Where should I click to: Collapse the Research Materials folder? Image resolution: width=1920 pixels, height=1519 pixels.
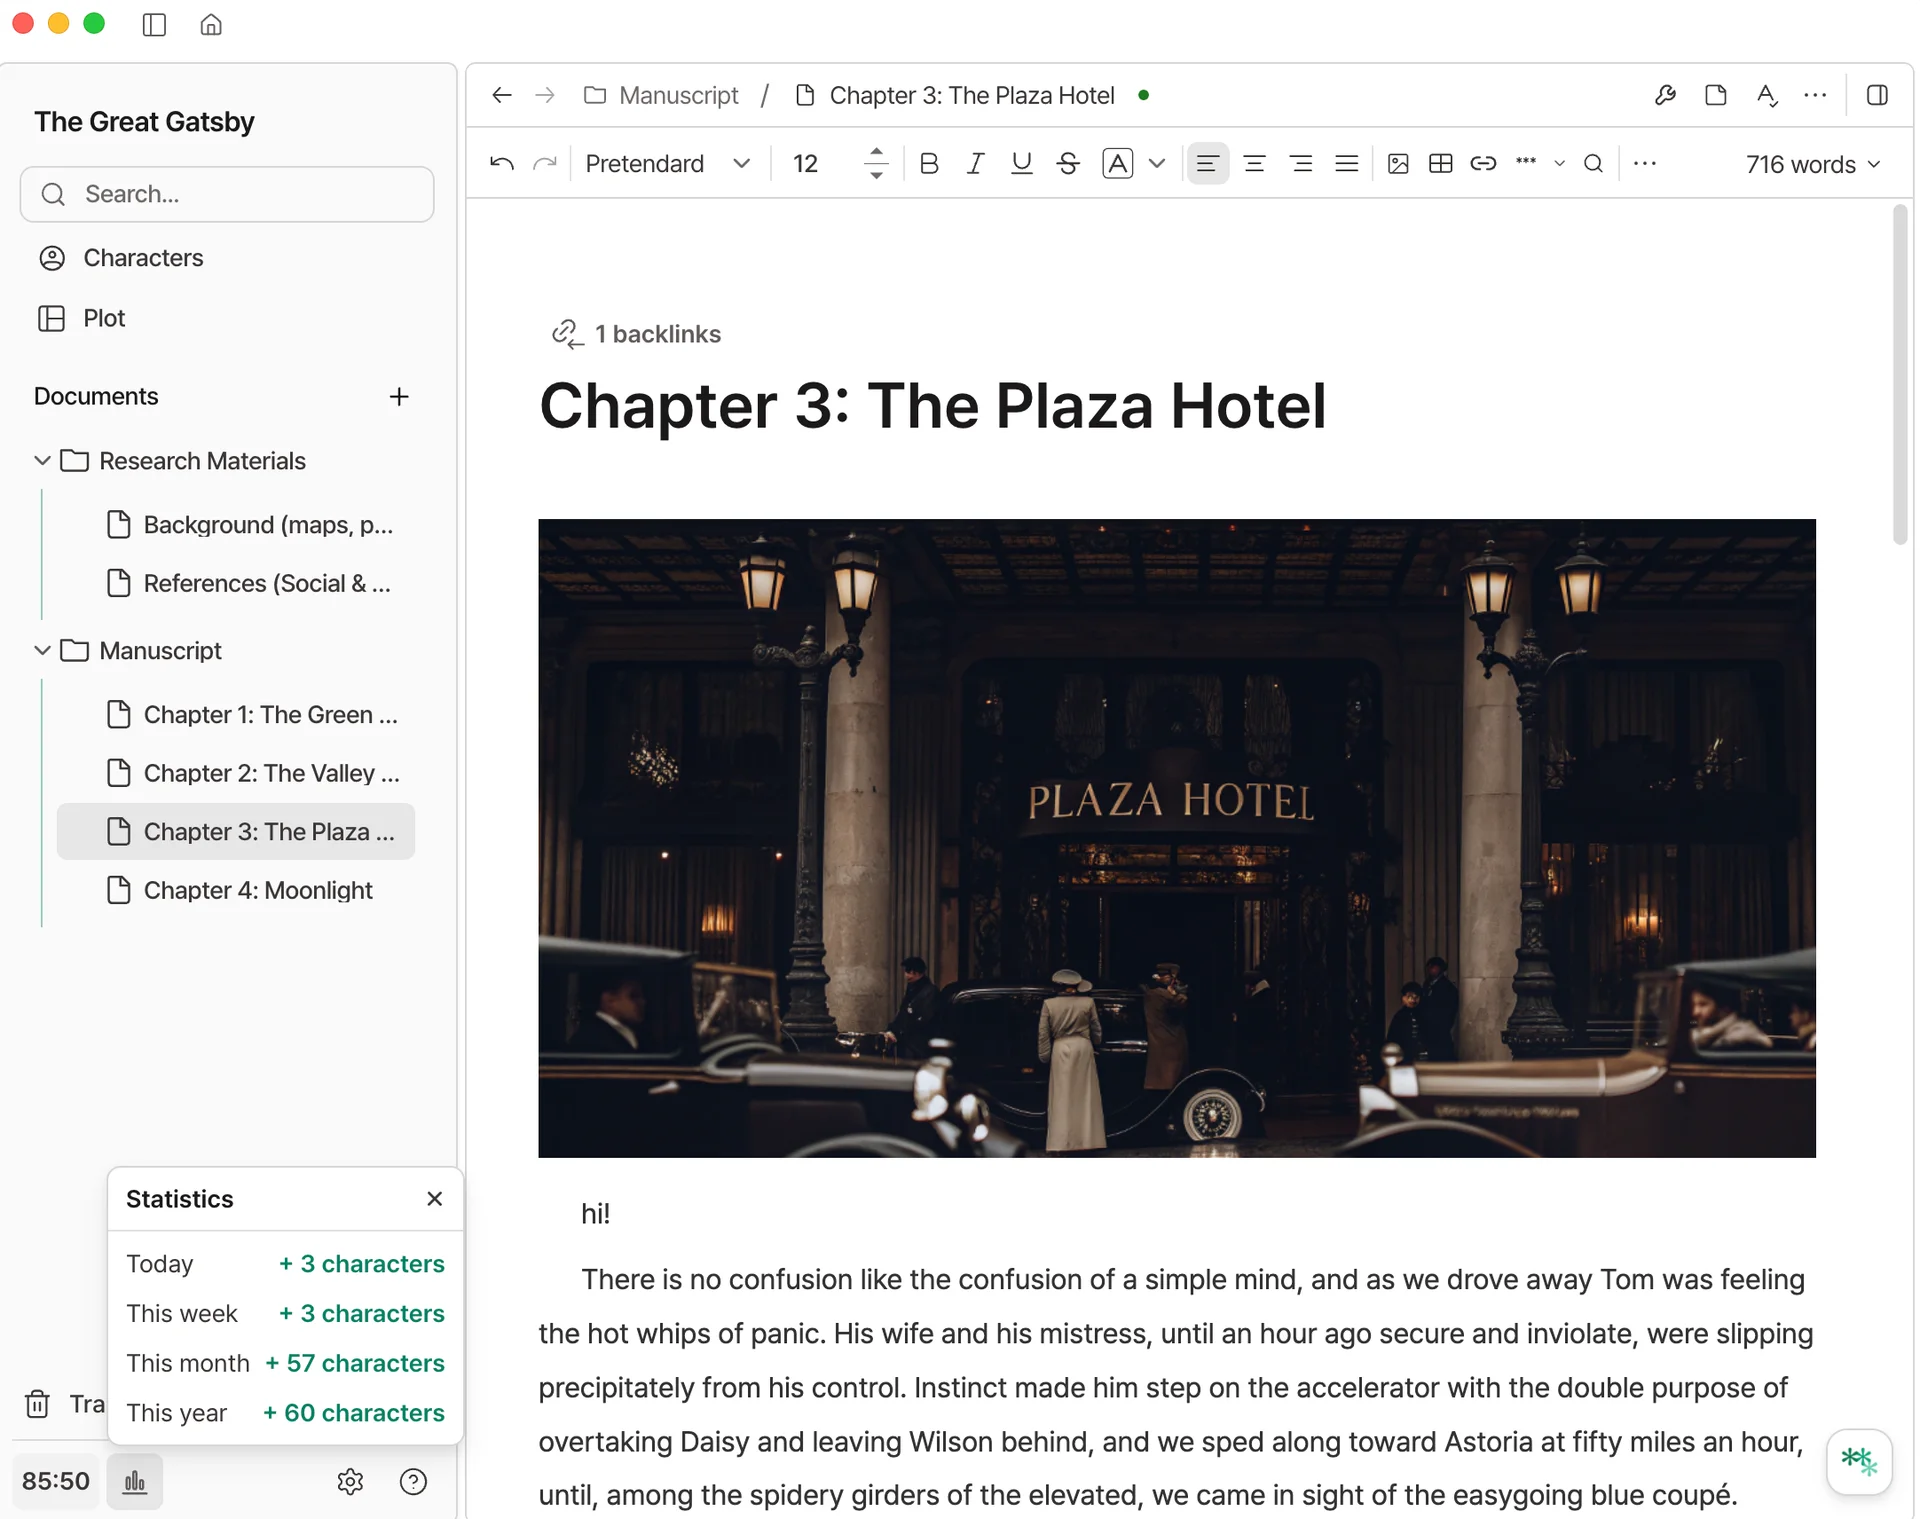coord(41,460)
